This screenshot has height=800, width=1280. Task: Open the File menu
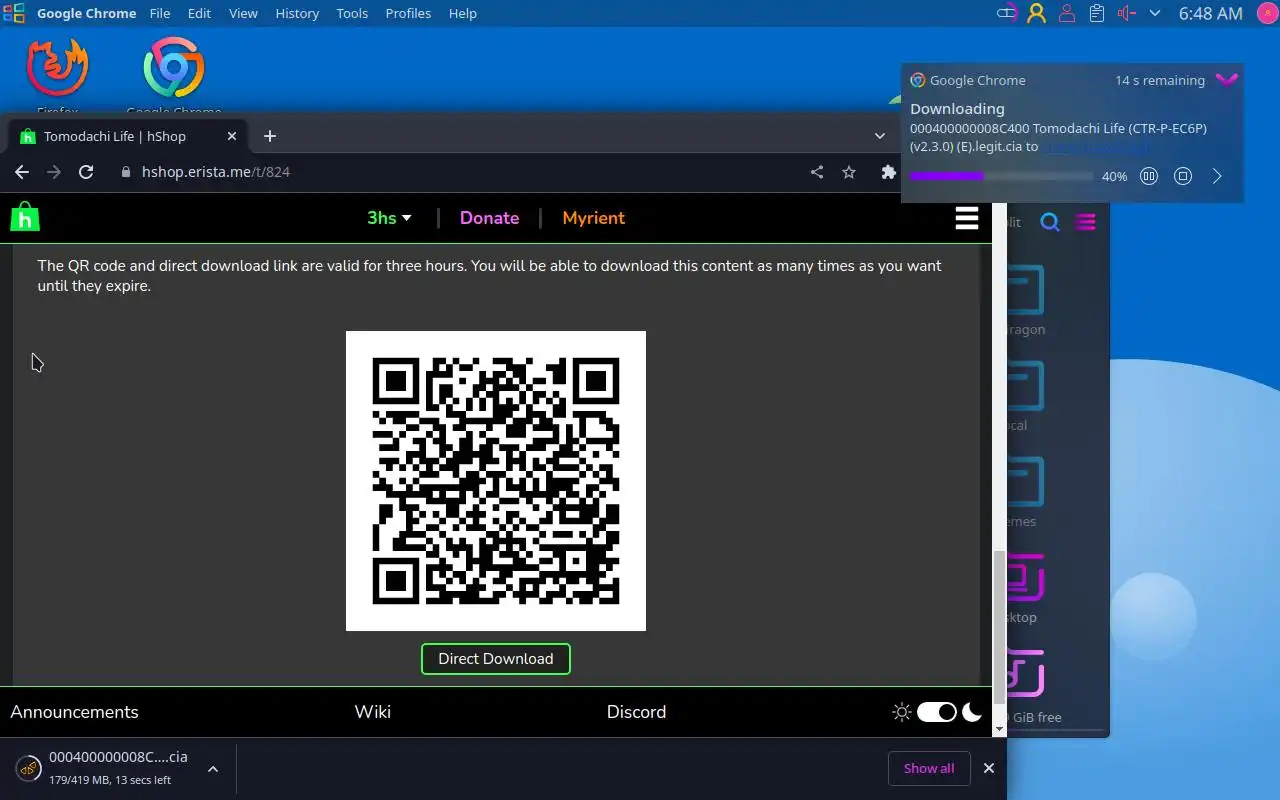coord(160,13)
